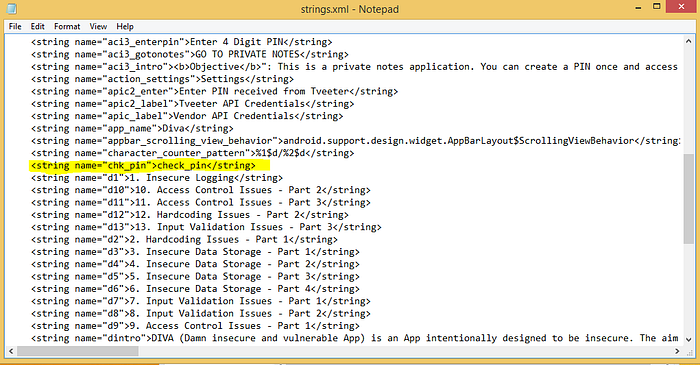700x365 pixels.
Task: Click the action_settings Settings line
Action: pos(162,79)
